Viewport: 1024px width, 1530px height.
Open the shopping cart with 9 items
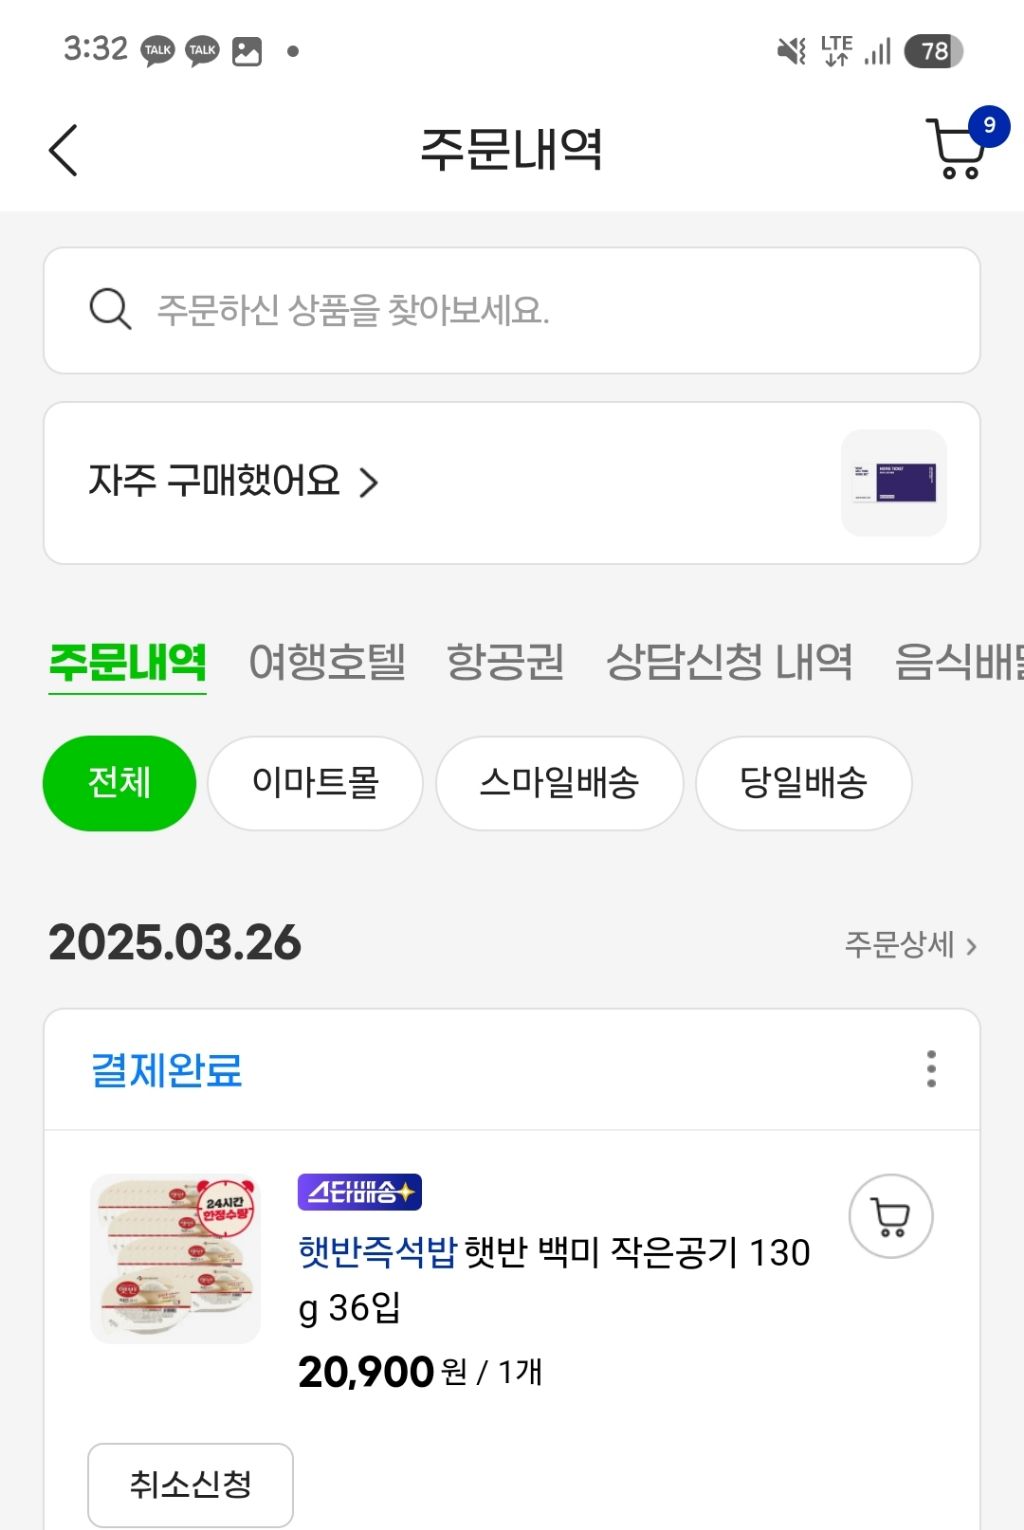click(x=957, y=150)
